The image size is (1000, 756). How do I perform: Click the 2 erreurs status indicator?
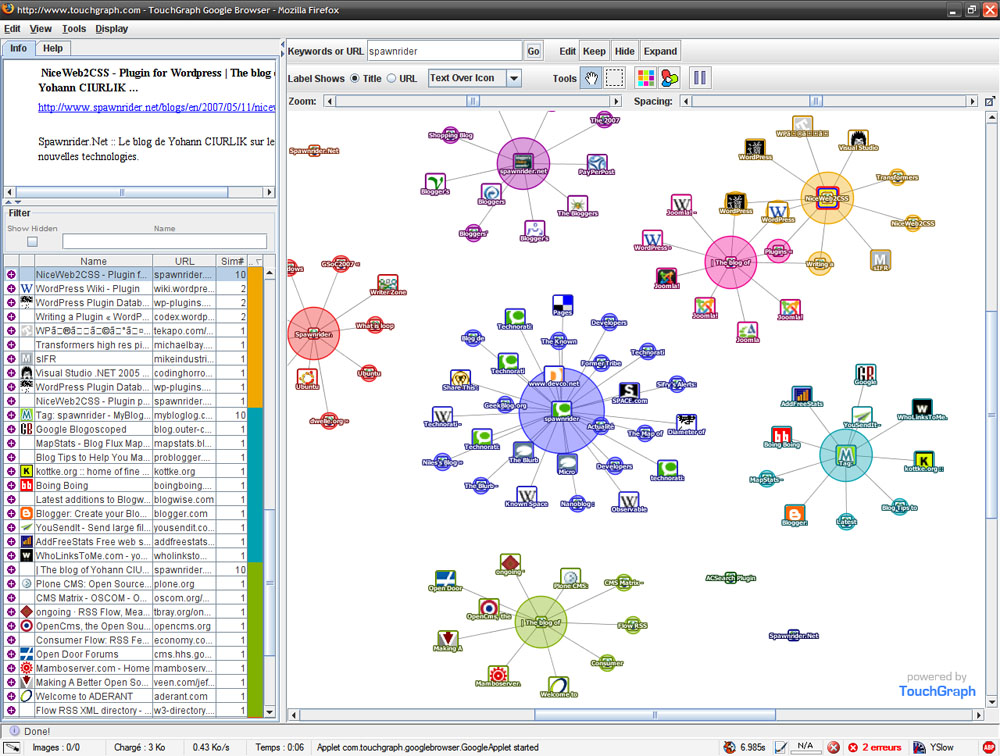874,747
